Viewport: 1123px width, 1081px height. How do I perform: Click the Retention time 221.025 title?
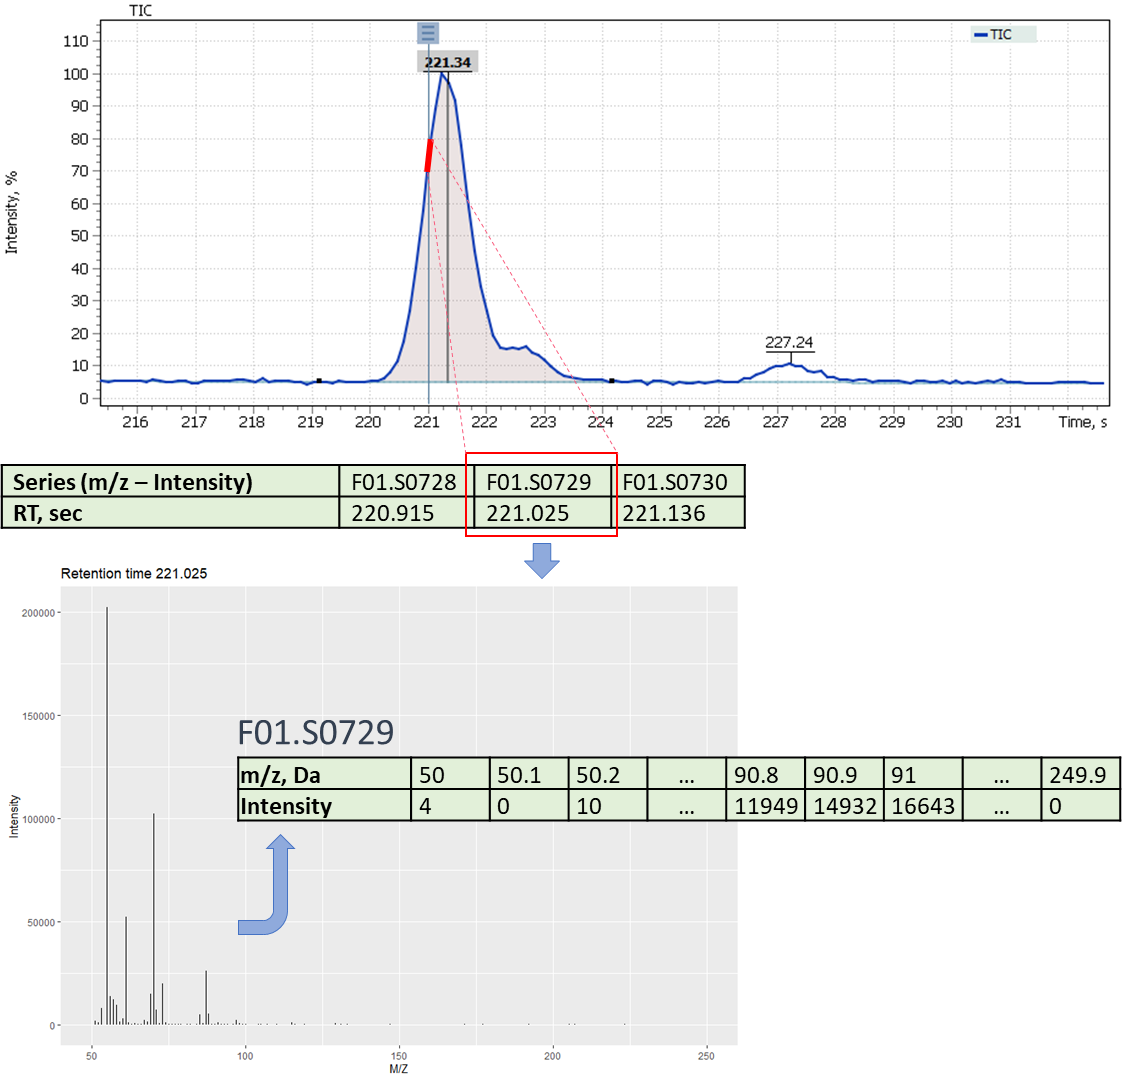click(x=134, y=574)
